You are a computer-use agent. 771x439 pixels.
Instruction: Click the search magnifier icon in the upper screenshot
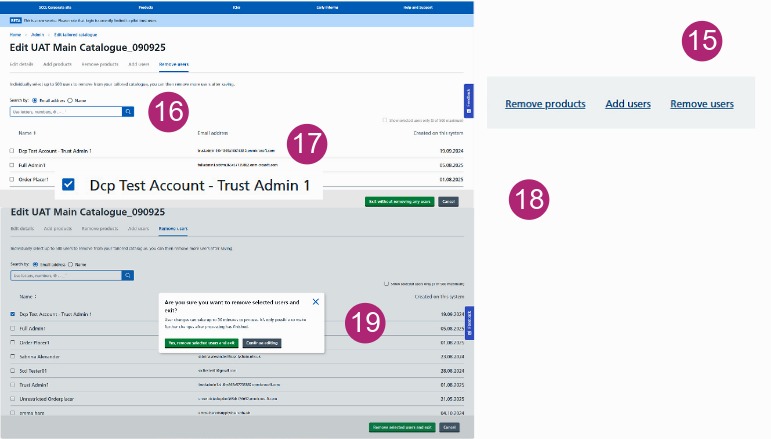coord(128,112)
